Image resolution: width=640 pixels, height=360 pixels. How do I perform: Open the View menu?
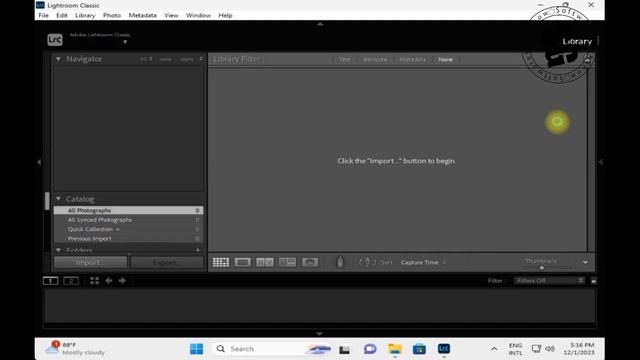click(171, 16)
